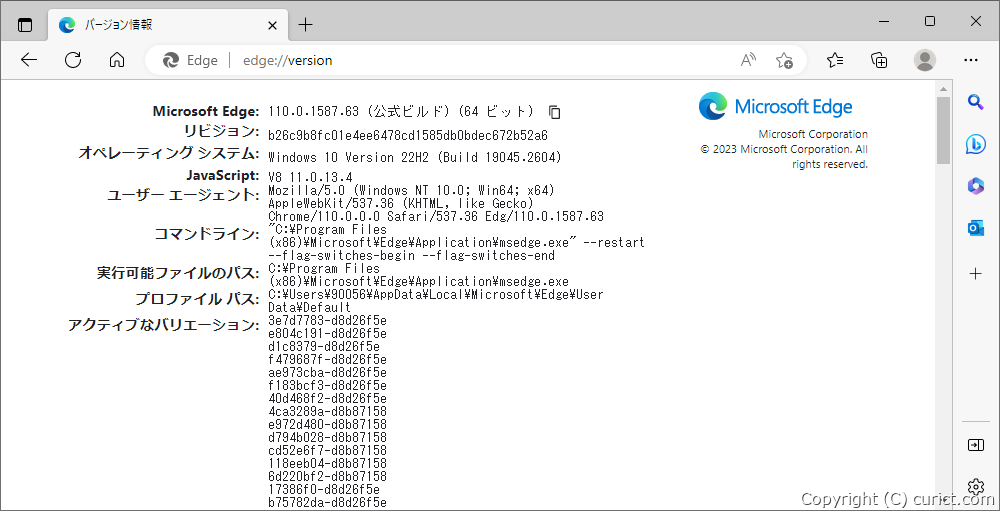Click the AppleWebKit/537.36 line
This screenshot has height=511, width=1000.
(x=401, y=204)
